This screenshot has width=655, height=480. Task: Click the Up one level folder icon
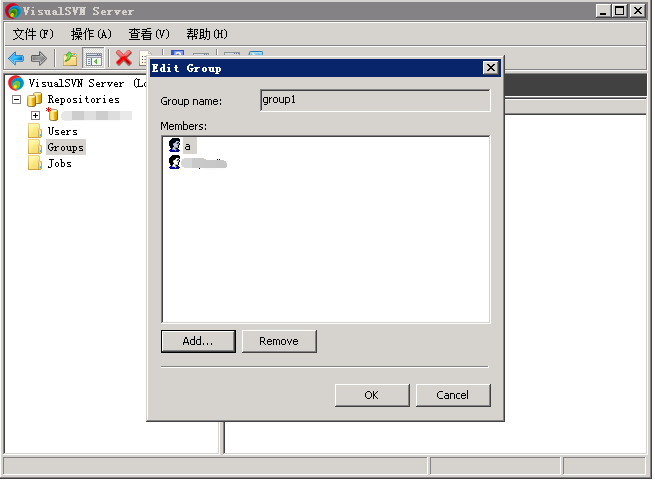coord(70,58)
